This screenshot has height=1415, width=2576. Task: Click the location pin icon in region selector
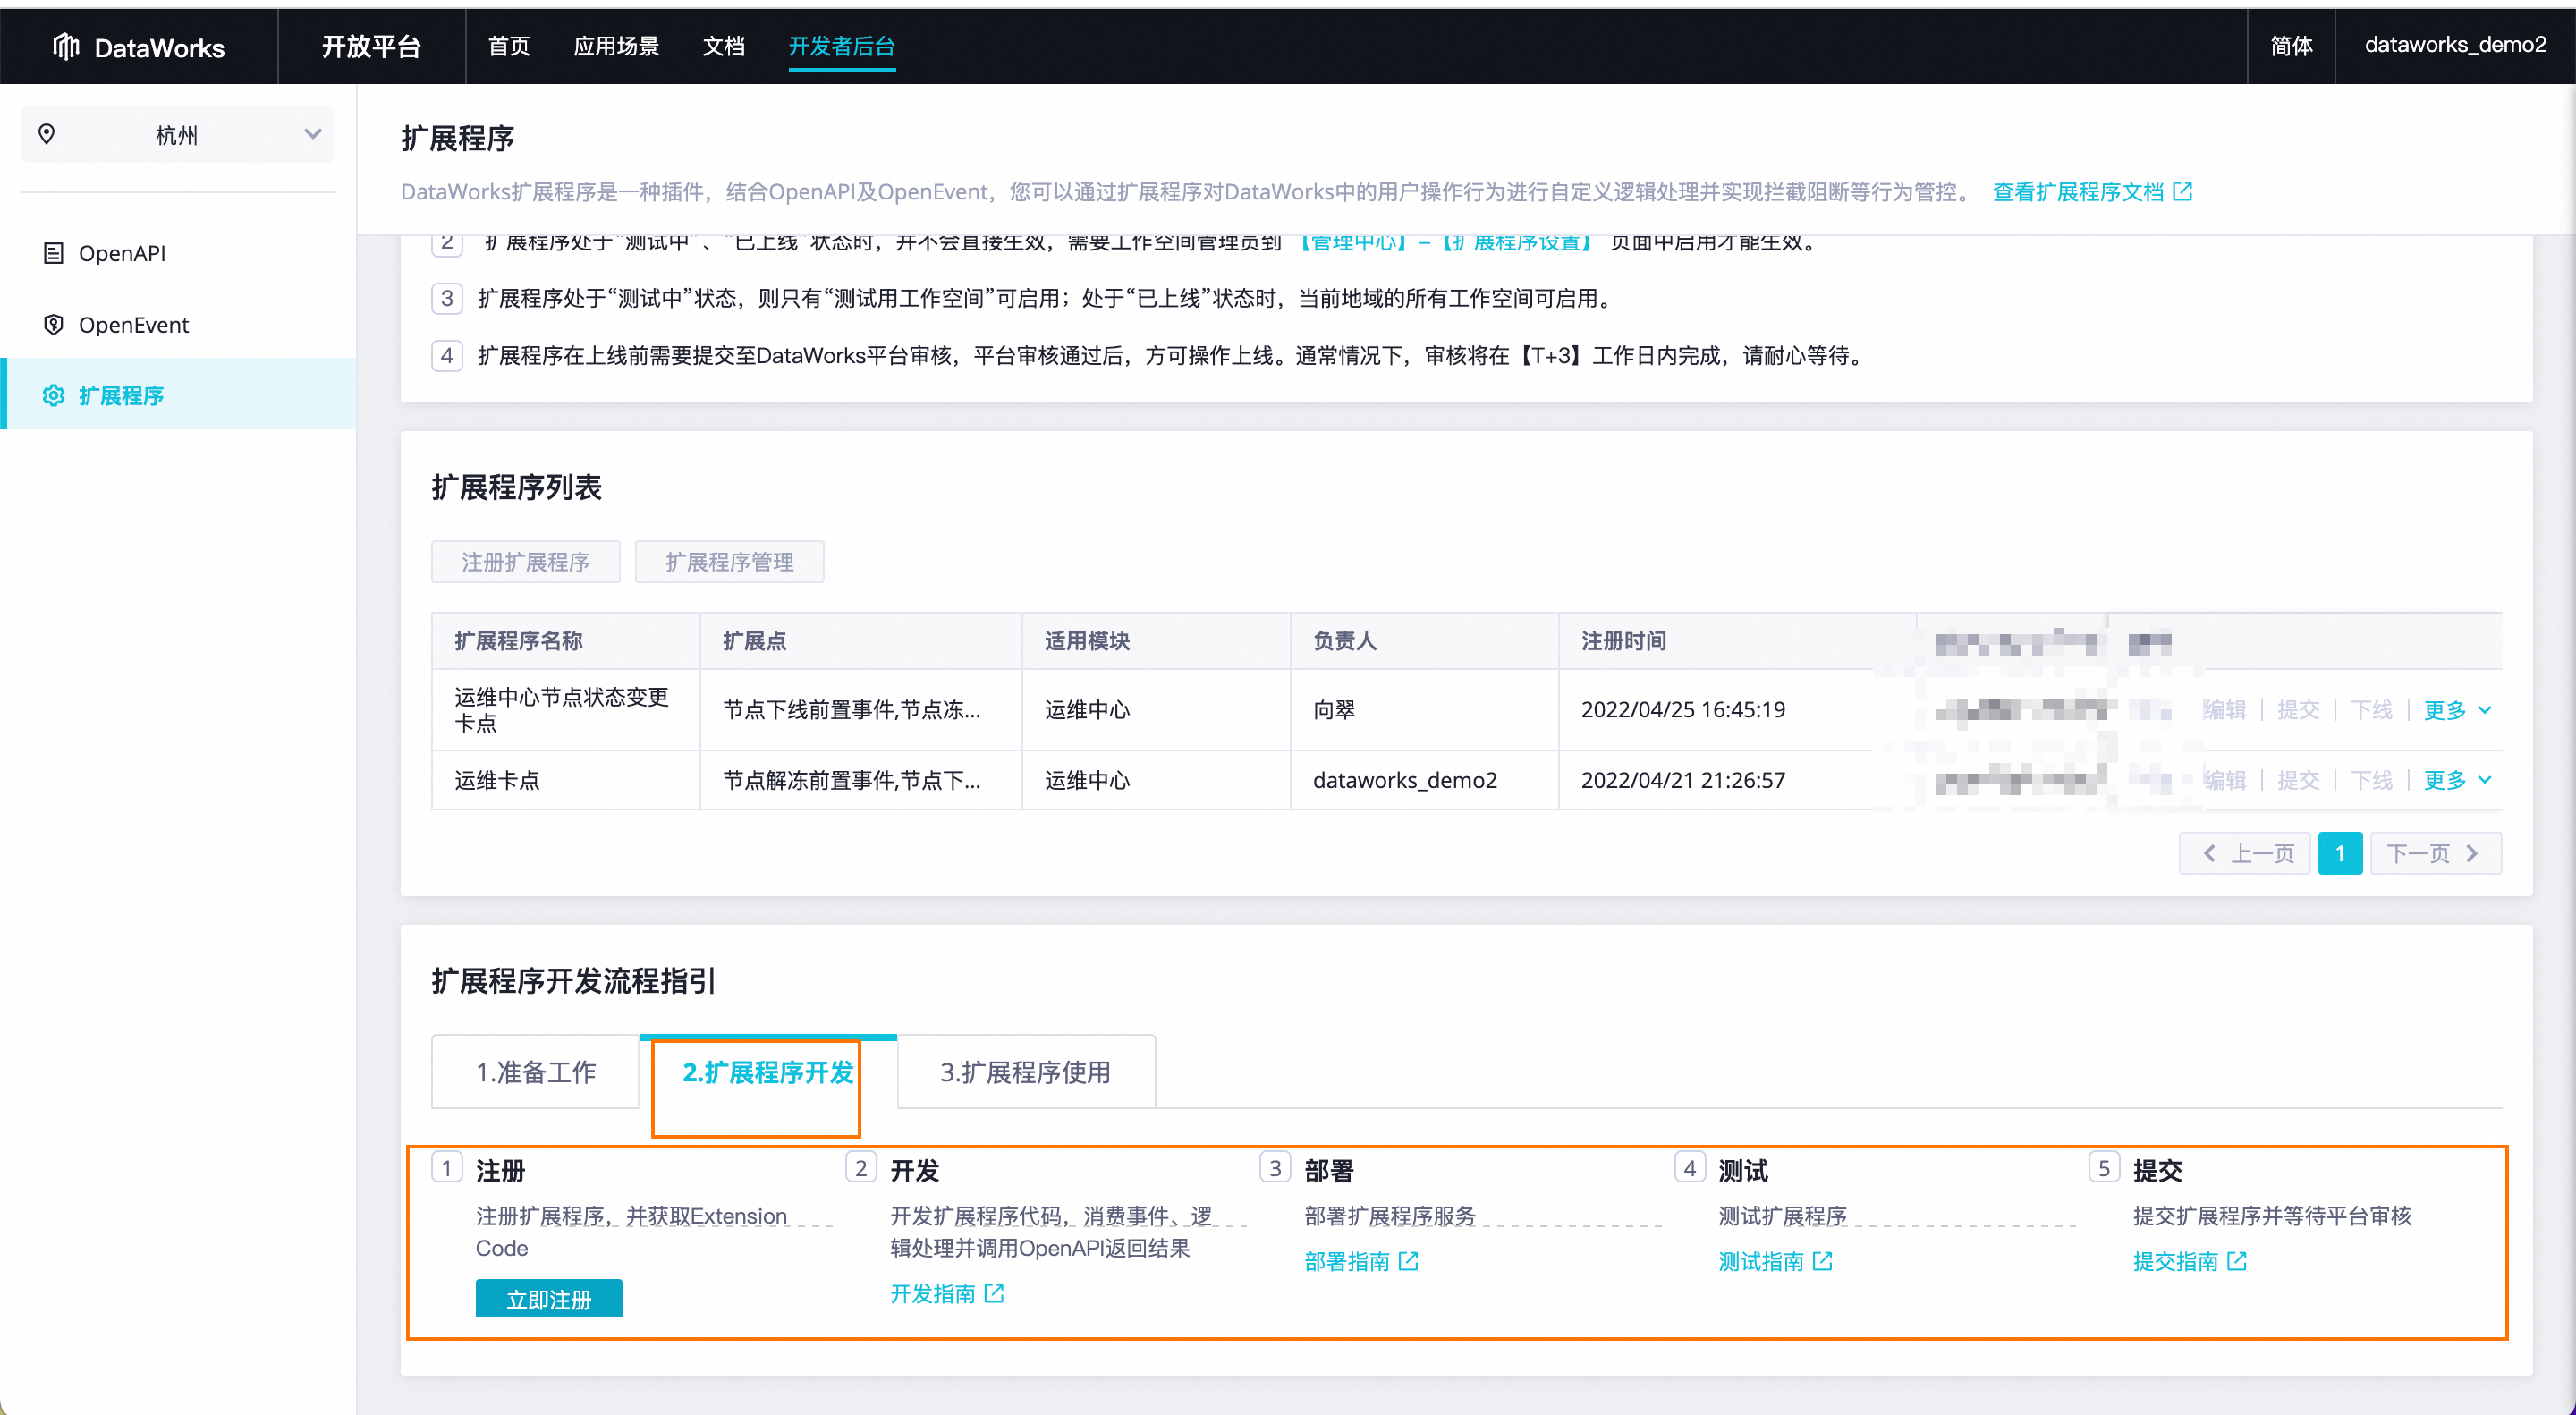click(46, 134)
